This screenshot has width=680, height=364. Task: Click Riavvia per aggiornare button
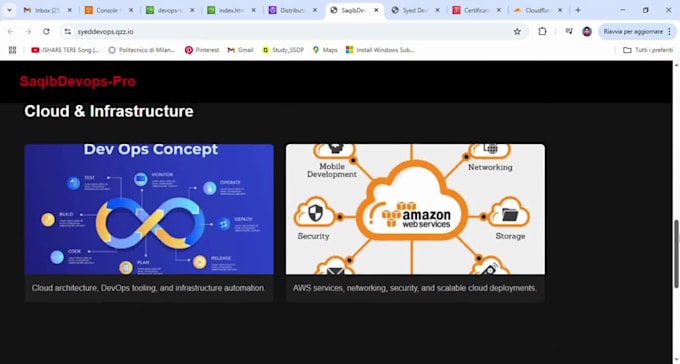point(633,32)
